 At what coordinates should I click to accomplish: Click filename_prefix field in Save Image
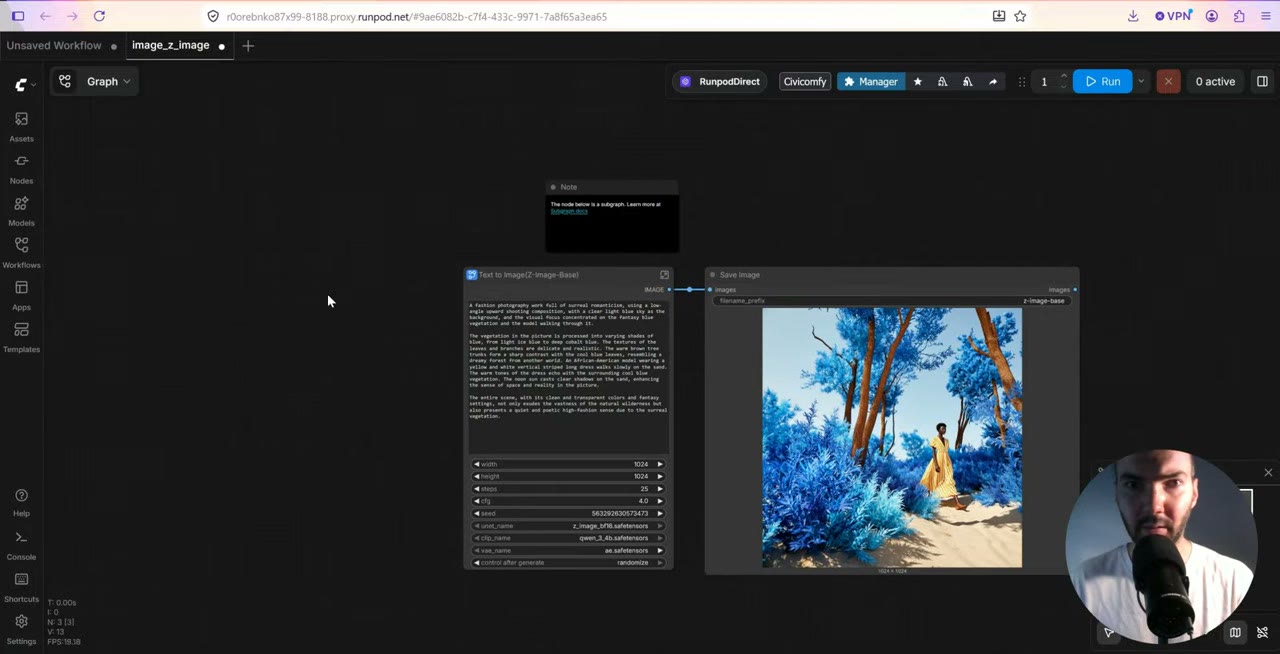click(x=892, y=301)
